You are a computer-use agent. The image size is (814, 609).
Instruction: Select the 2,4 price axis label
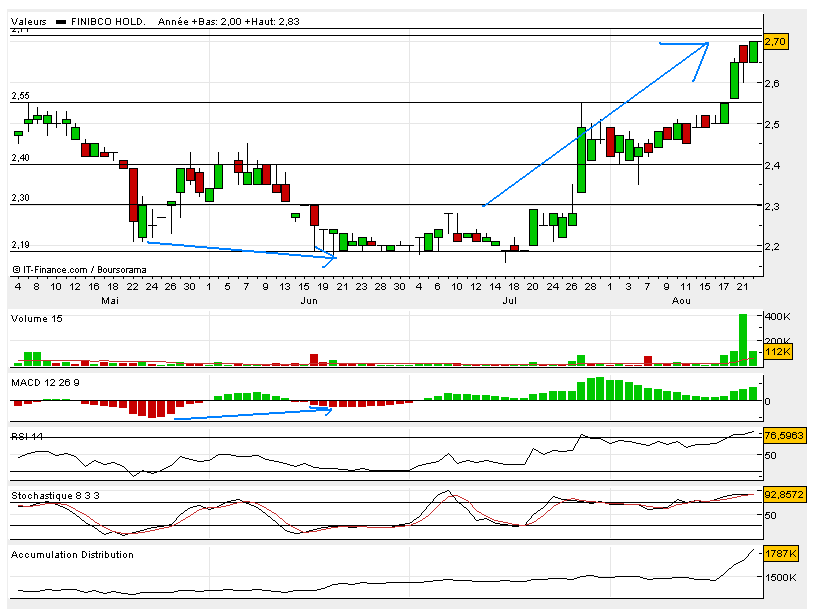click(x=772, y=165)
